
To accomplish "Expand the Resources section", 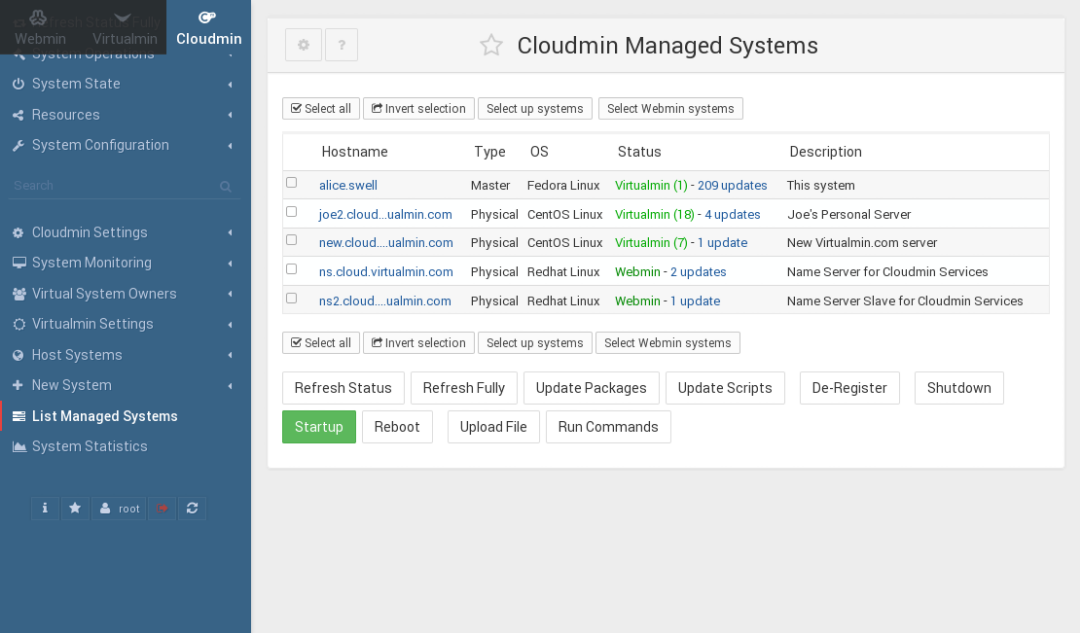I will click(124, 114).
